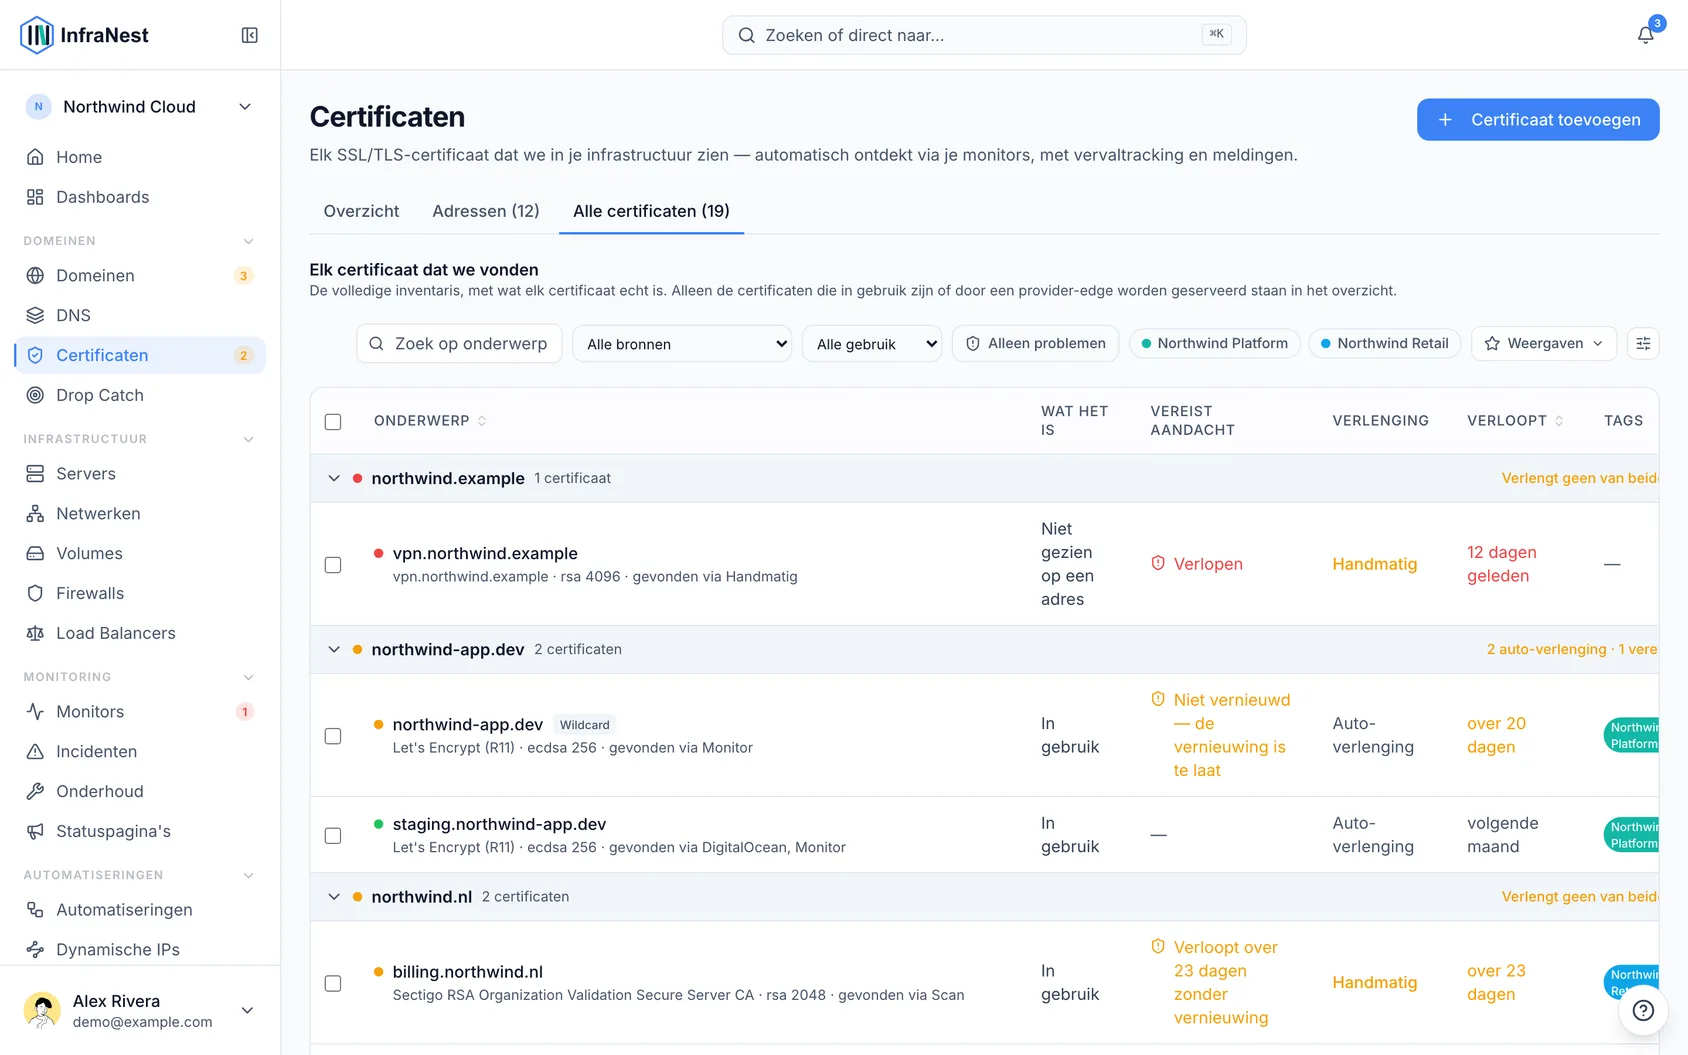The height and width of the screenshot is (1055, 1688).
Task: Click the InfraNest logo icon
Action: point(37,35)
